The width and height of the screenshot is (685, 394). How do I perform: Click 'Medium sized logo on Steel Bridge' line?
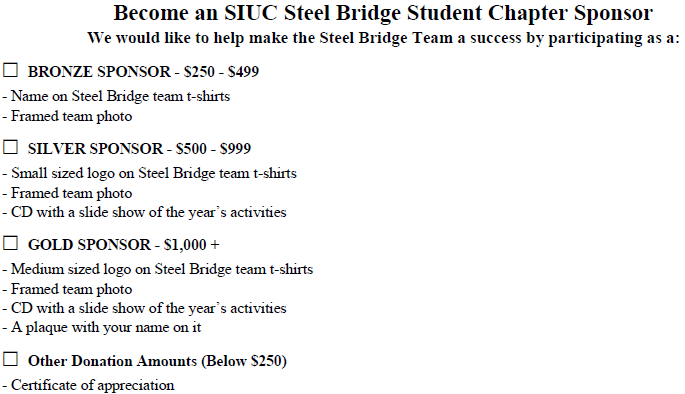(158, 270)
